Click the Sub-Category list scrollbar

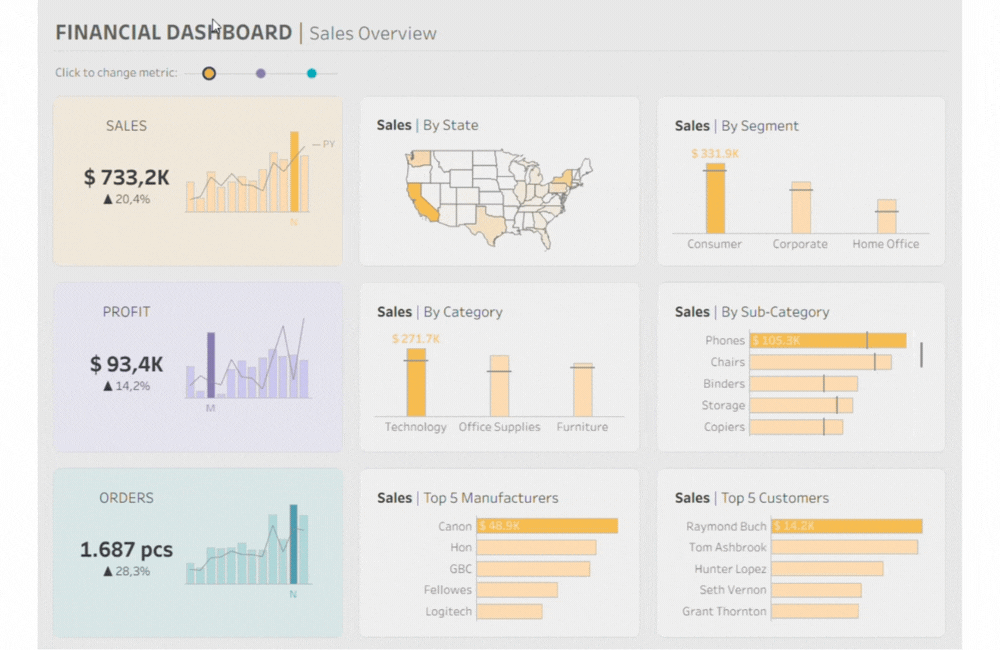click(921, 354)
